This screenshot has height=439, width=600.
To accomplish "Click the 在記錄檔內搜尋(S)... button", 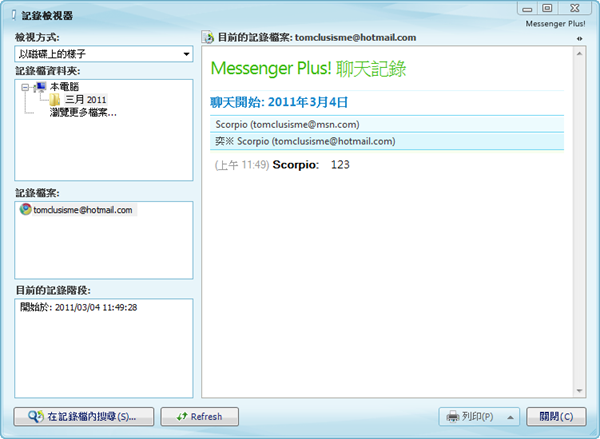I will (84, 416).
